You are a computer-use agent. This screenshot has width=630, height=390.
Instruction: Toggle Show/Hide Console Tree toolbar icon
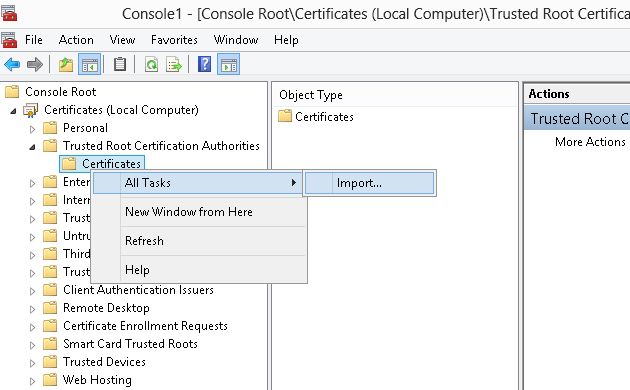pos(89,64)
